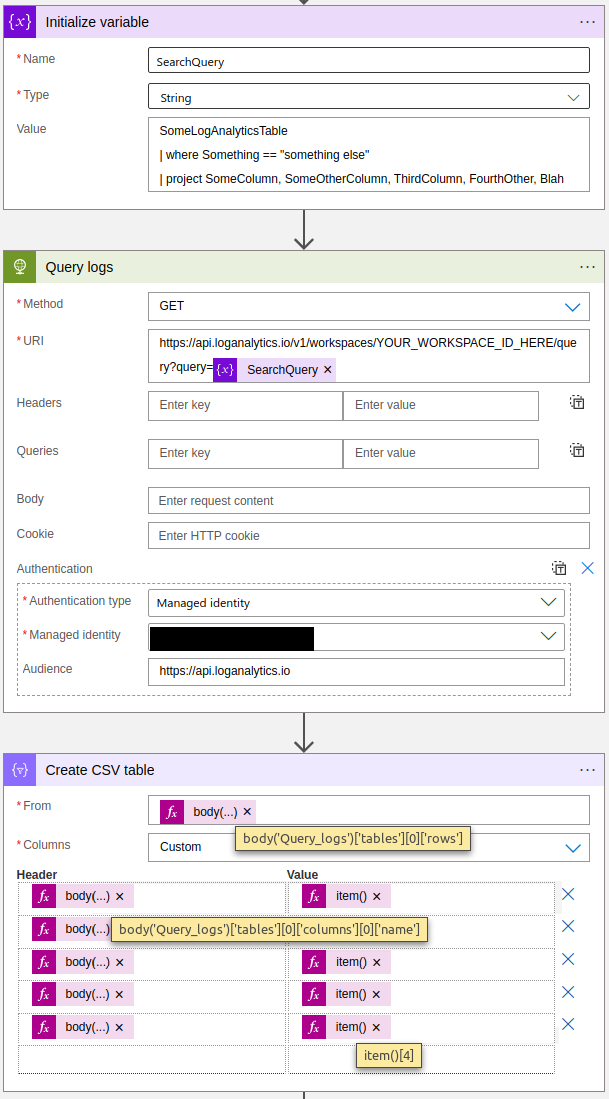
Task: Click fx icon of From body expression
Action: coord(172,812)
